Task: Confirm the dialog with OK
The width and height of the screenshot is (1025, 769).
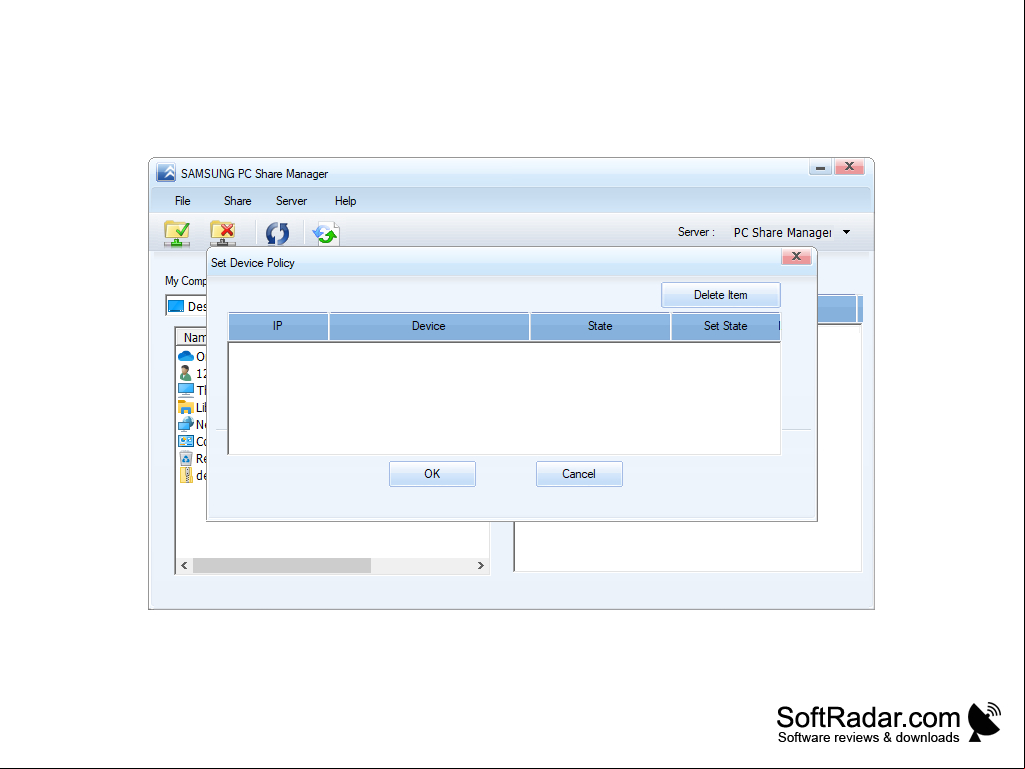Action: pyautogui.click(x=432, y=473)
